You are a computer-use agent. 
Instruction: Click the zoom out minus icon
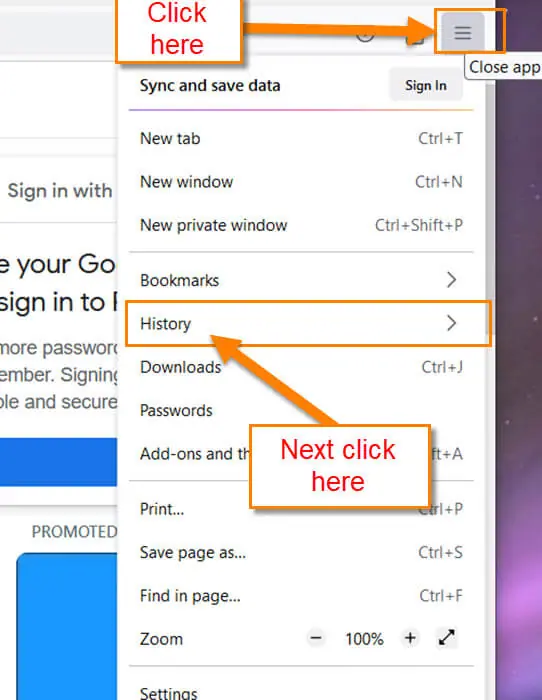click(316, 638)
